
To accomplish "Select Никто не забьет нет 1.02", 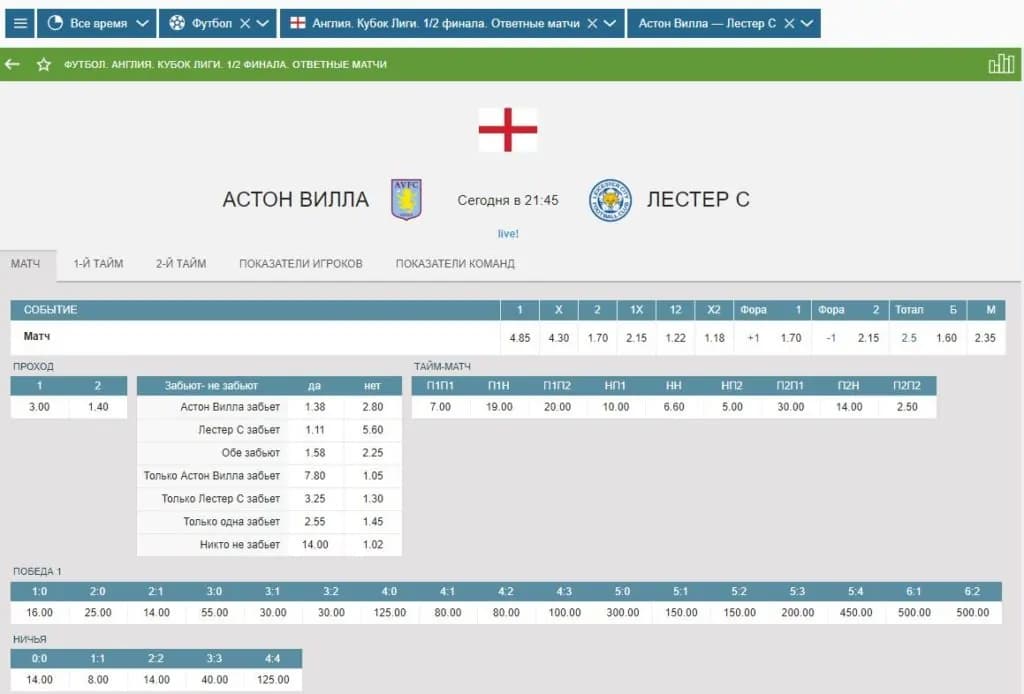I will click(x=373, y=544).
